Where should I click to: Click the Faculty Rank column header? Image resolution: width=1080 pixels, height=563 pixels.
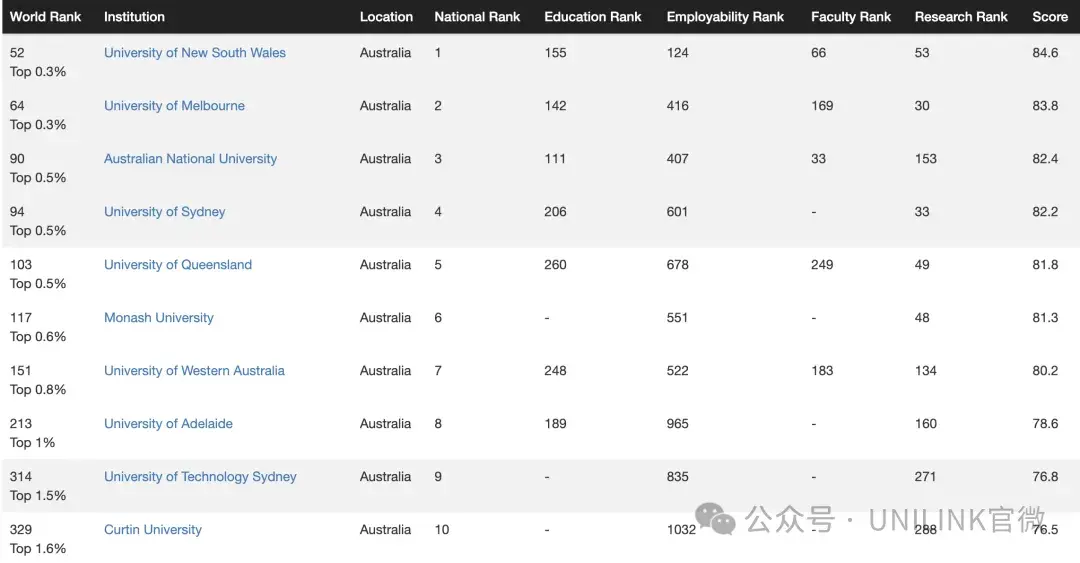coord(850,17)
